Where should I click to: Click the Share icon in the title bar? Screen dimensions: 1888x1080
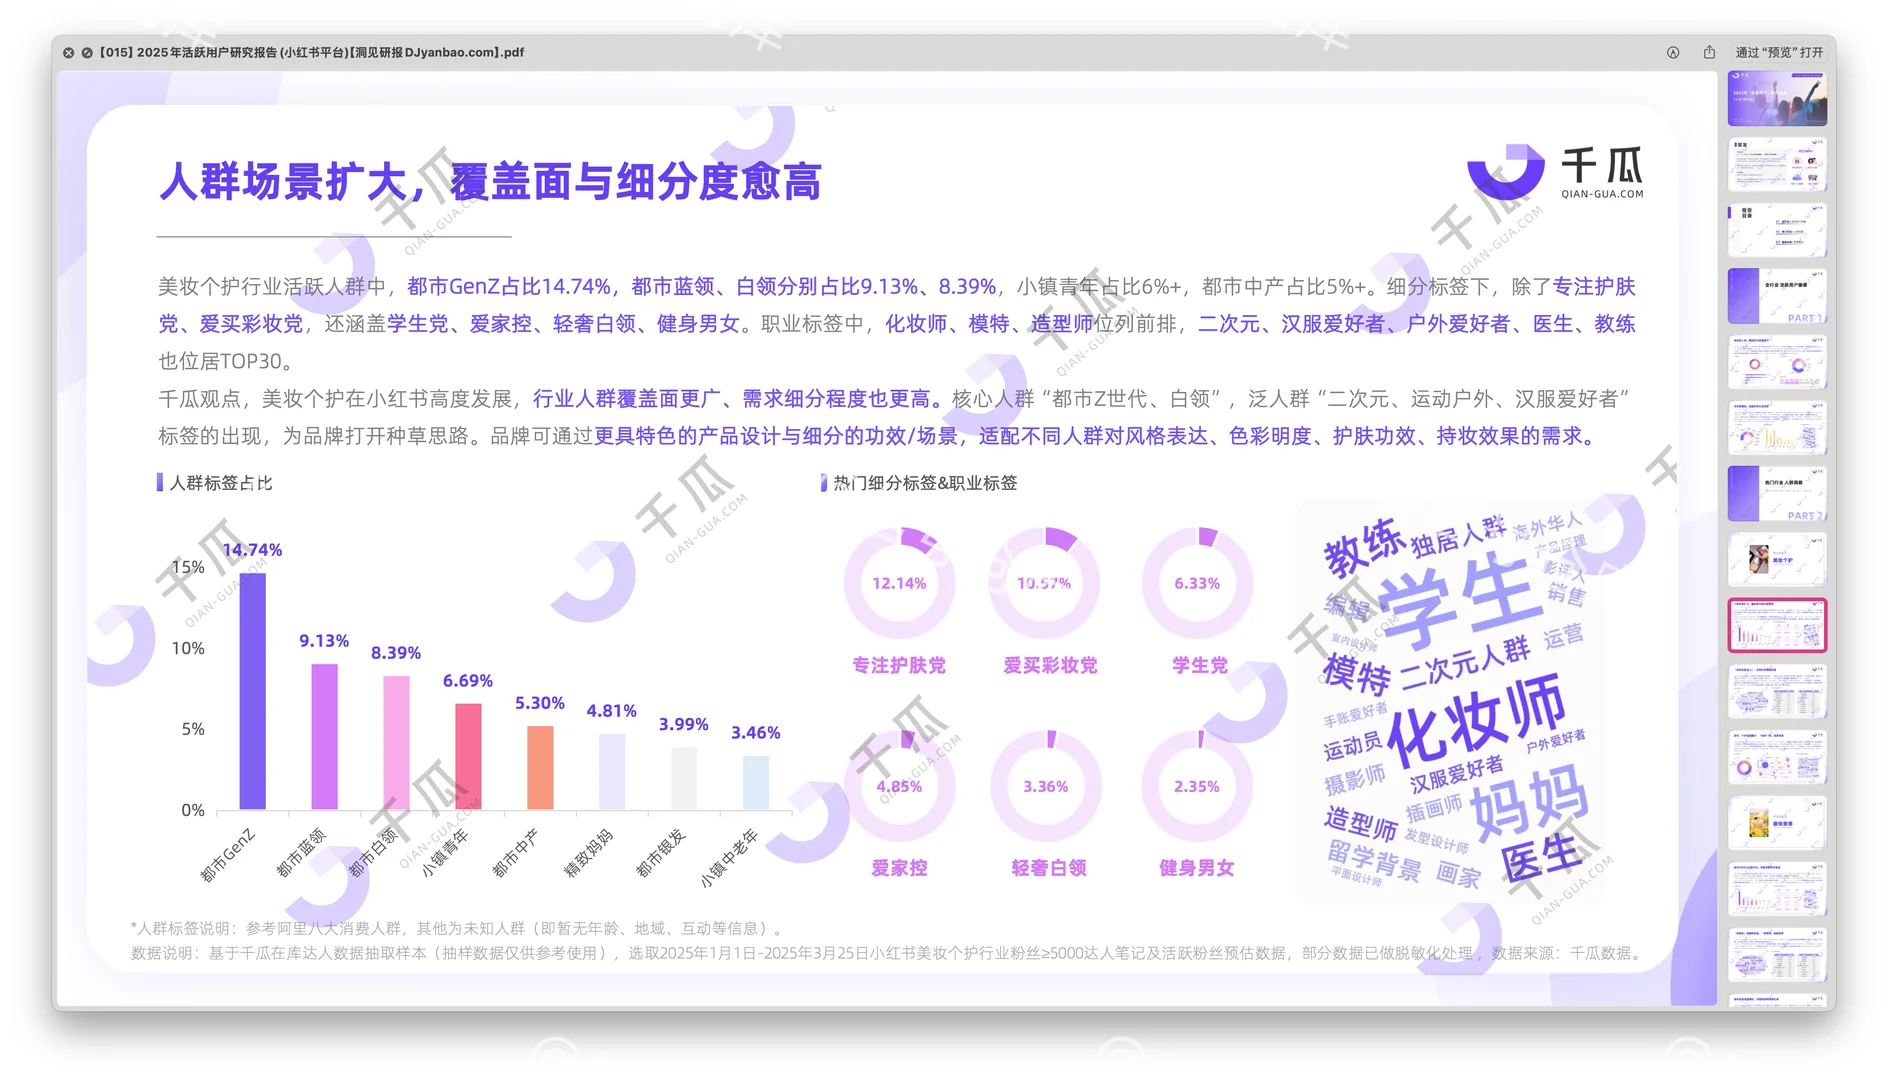[1711, 52]
